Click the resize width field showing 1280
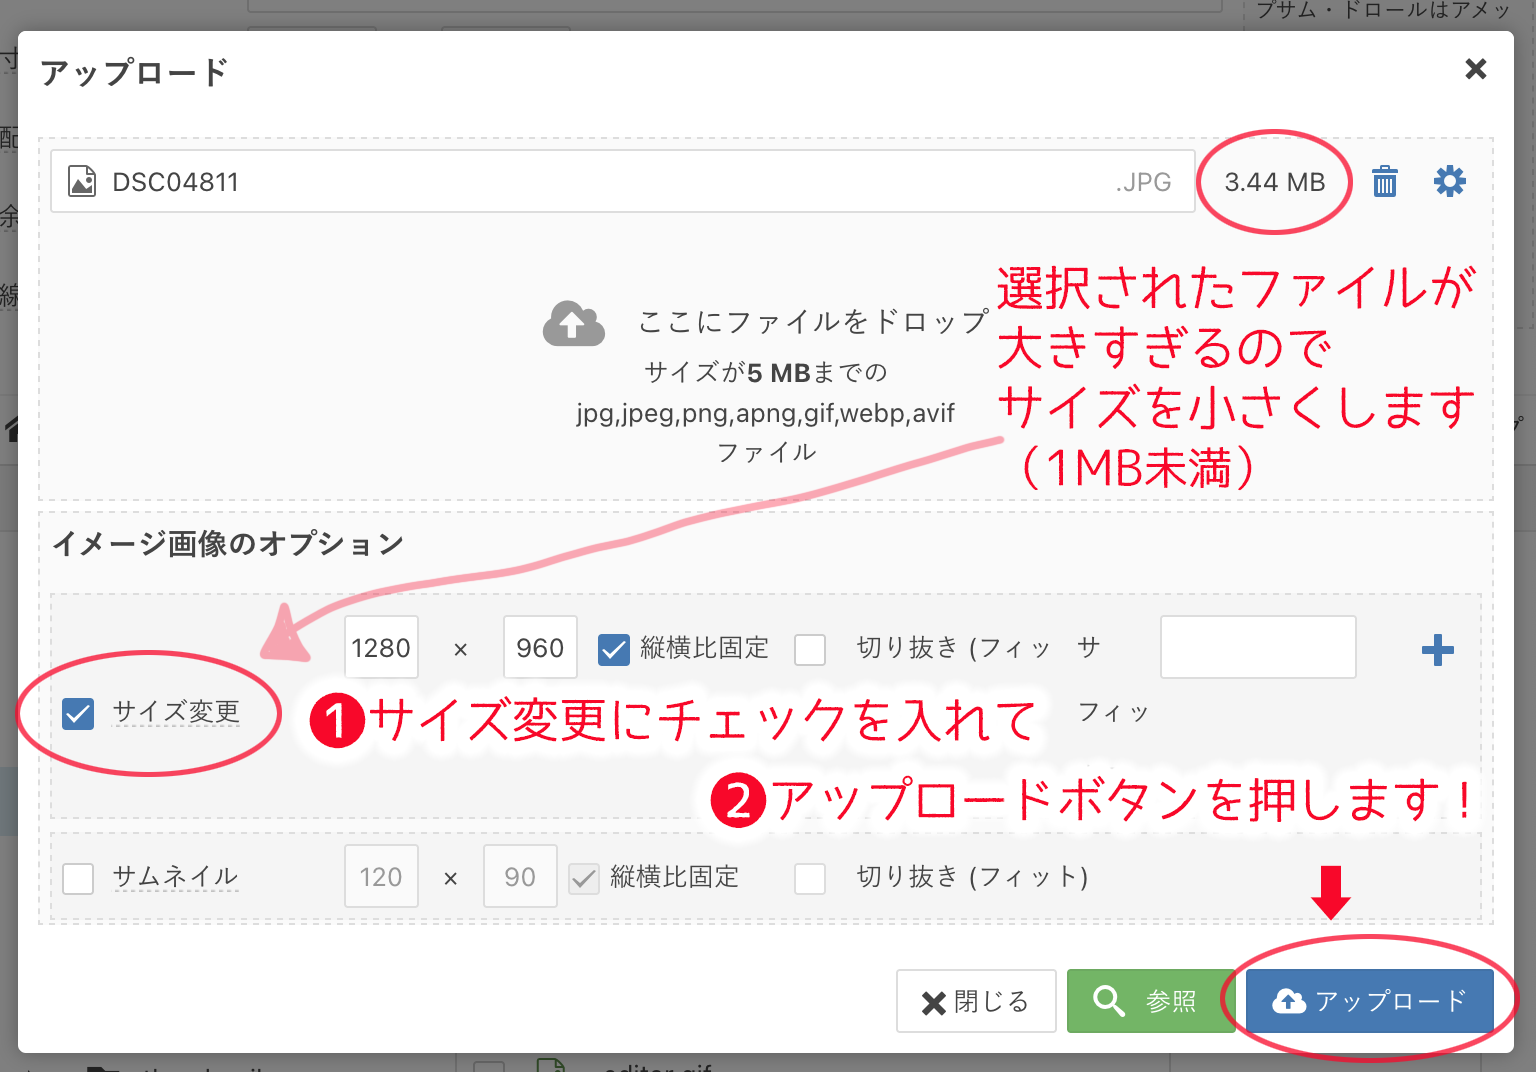The image size is (1536, 1072). 381,648
